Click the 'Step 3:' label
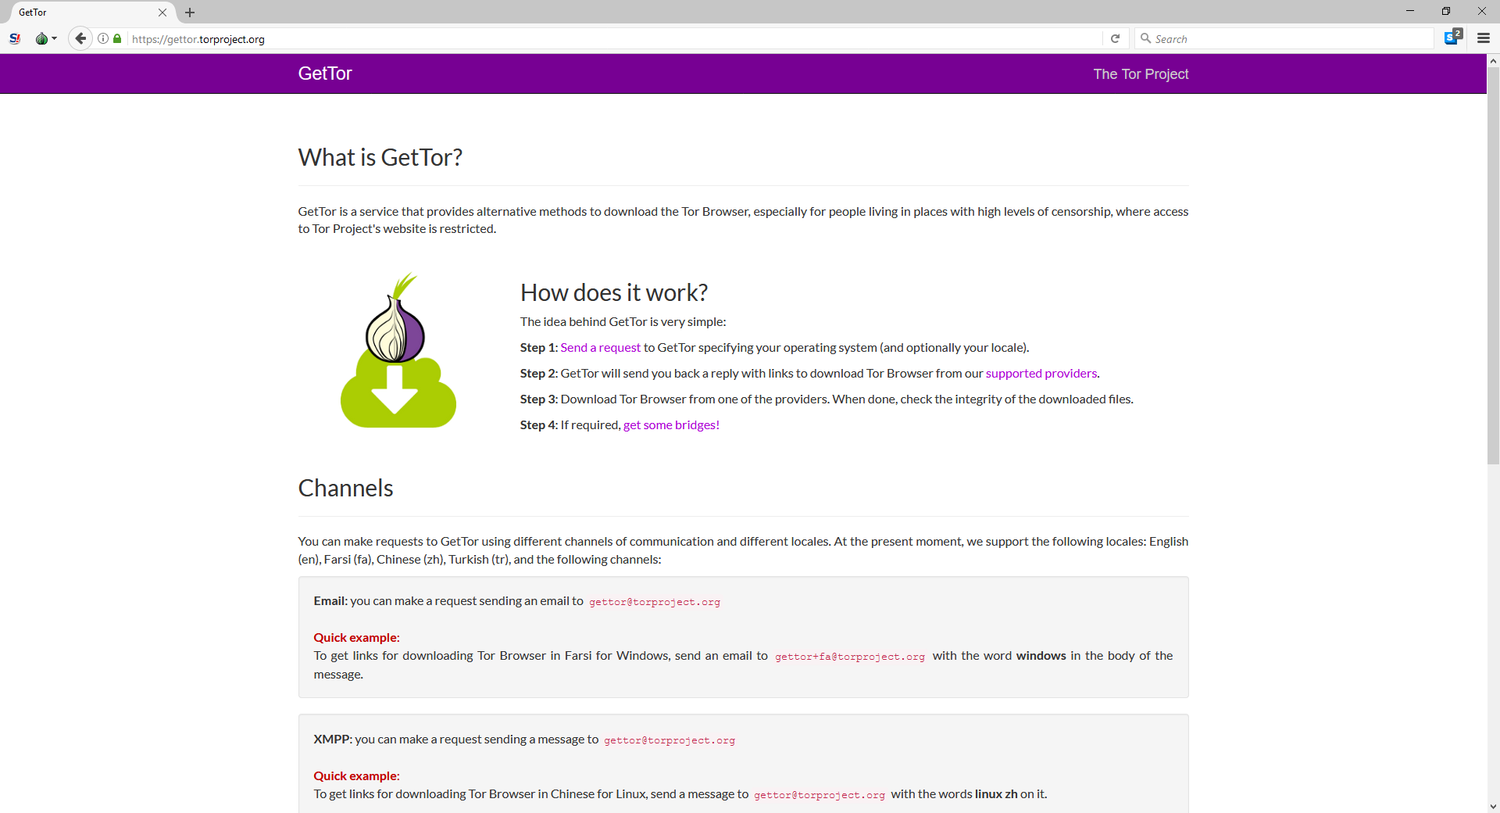 (x=539, y=399)
